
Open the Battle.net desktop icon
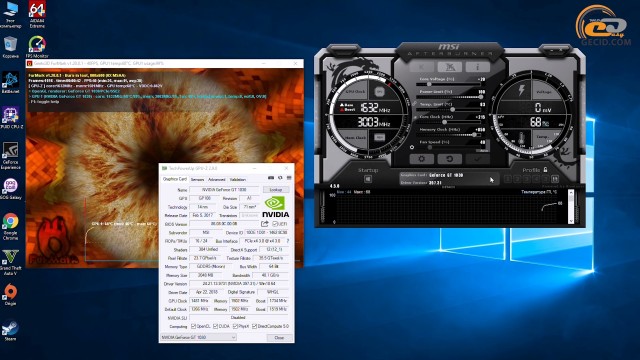click(x=10, y=82)
